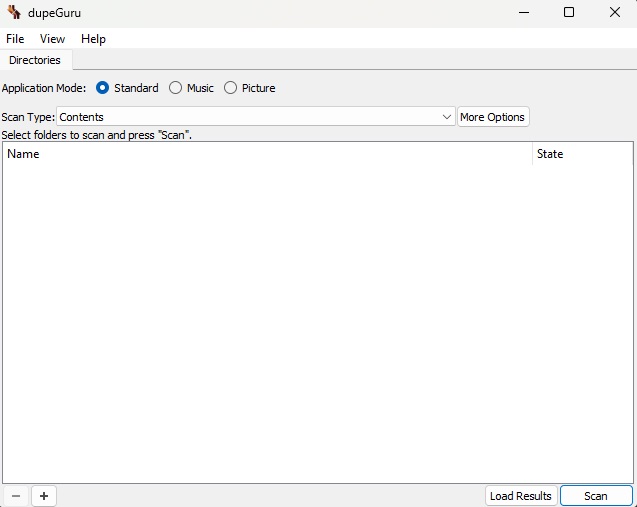Open the File menu

tap(15, 39)
